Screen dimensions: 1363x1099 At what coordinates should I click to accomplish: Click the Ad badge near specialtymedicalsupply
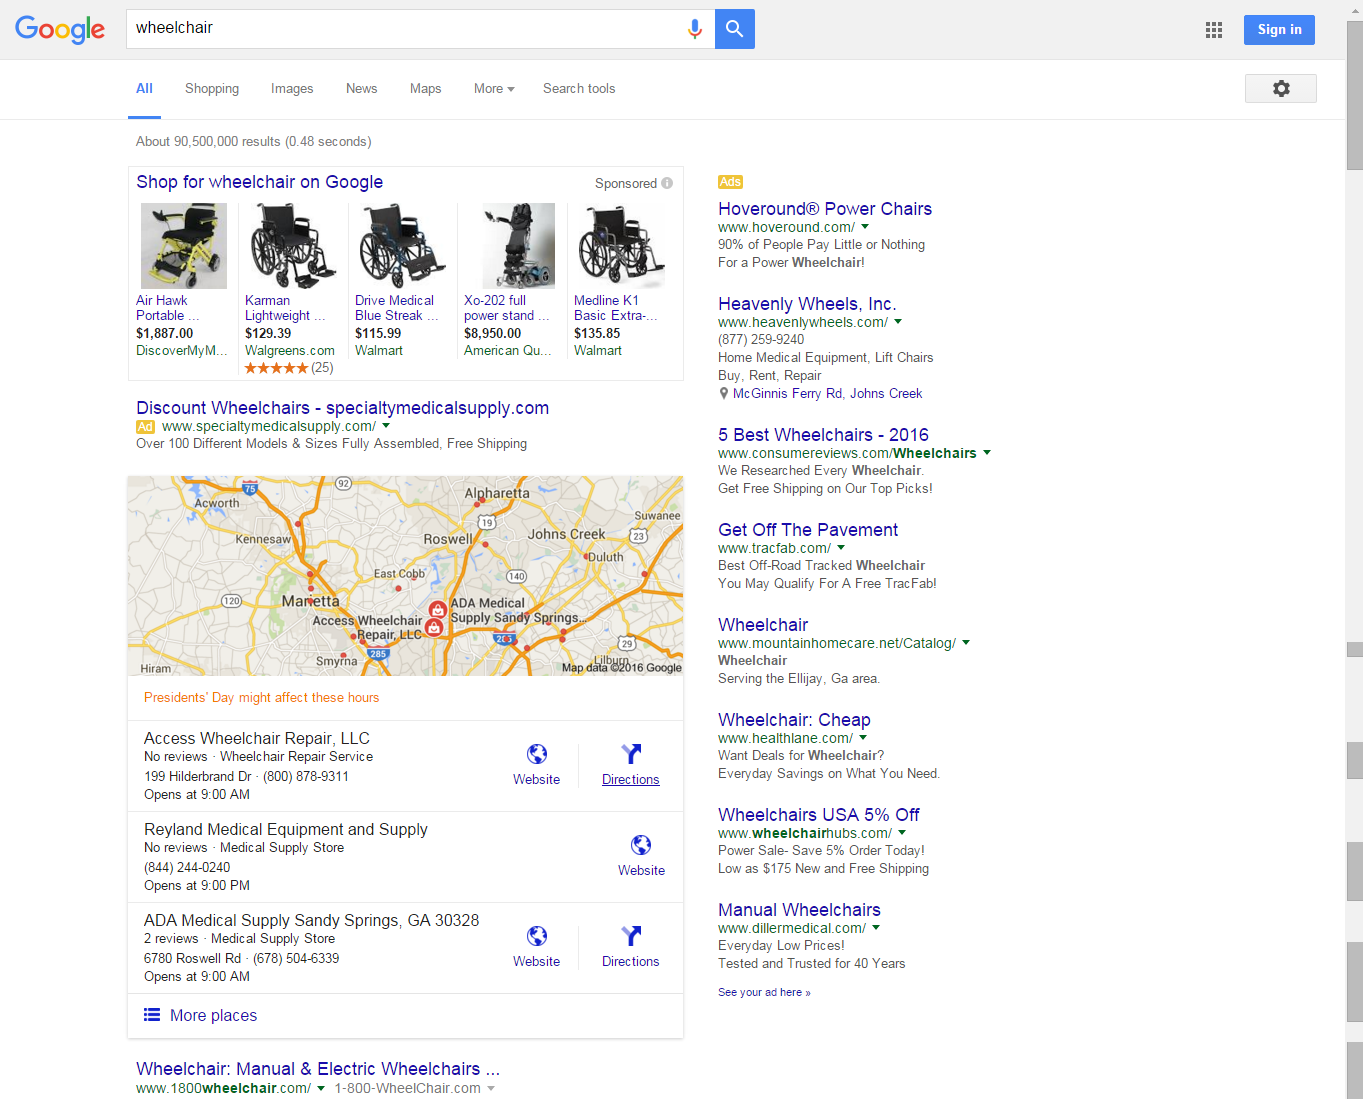coord(146,427)
